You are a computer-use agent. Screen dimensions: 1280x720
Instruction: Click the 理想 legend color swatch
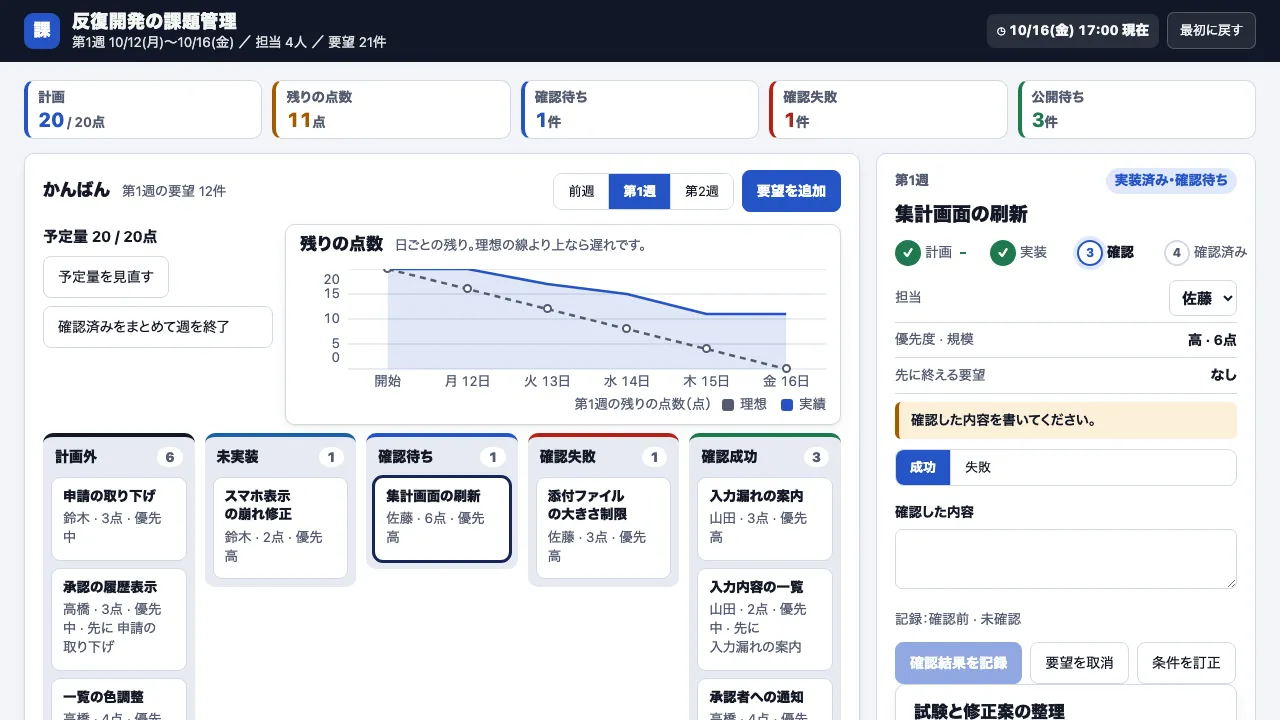pos(728,405)
